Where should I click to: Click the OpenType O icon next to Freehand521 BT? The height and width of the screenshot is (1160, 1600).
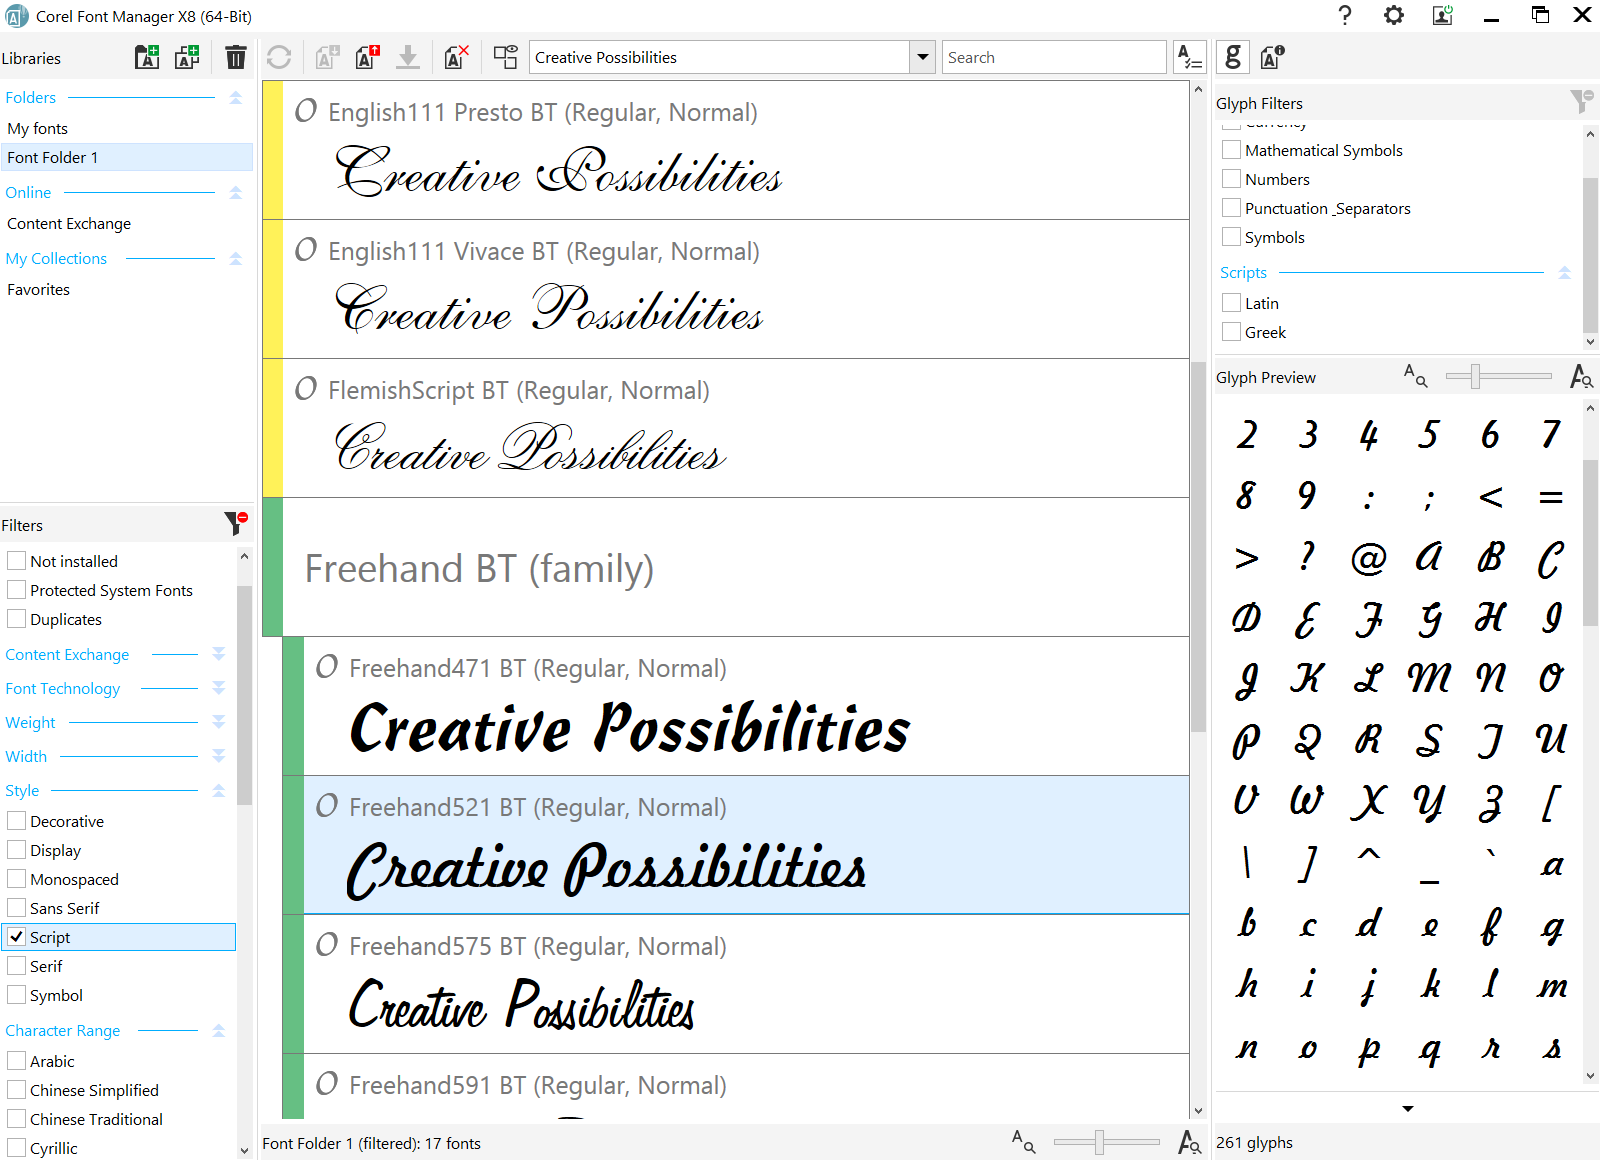327,806
